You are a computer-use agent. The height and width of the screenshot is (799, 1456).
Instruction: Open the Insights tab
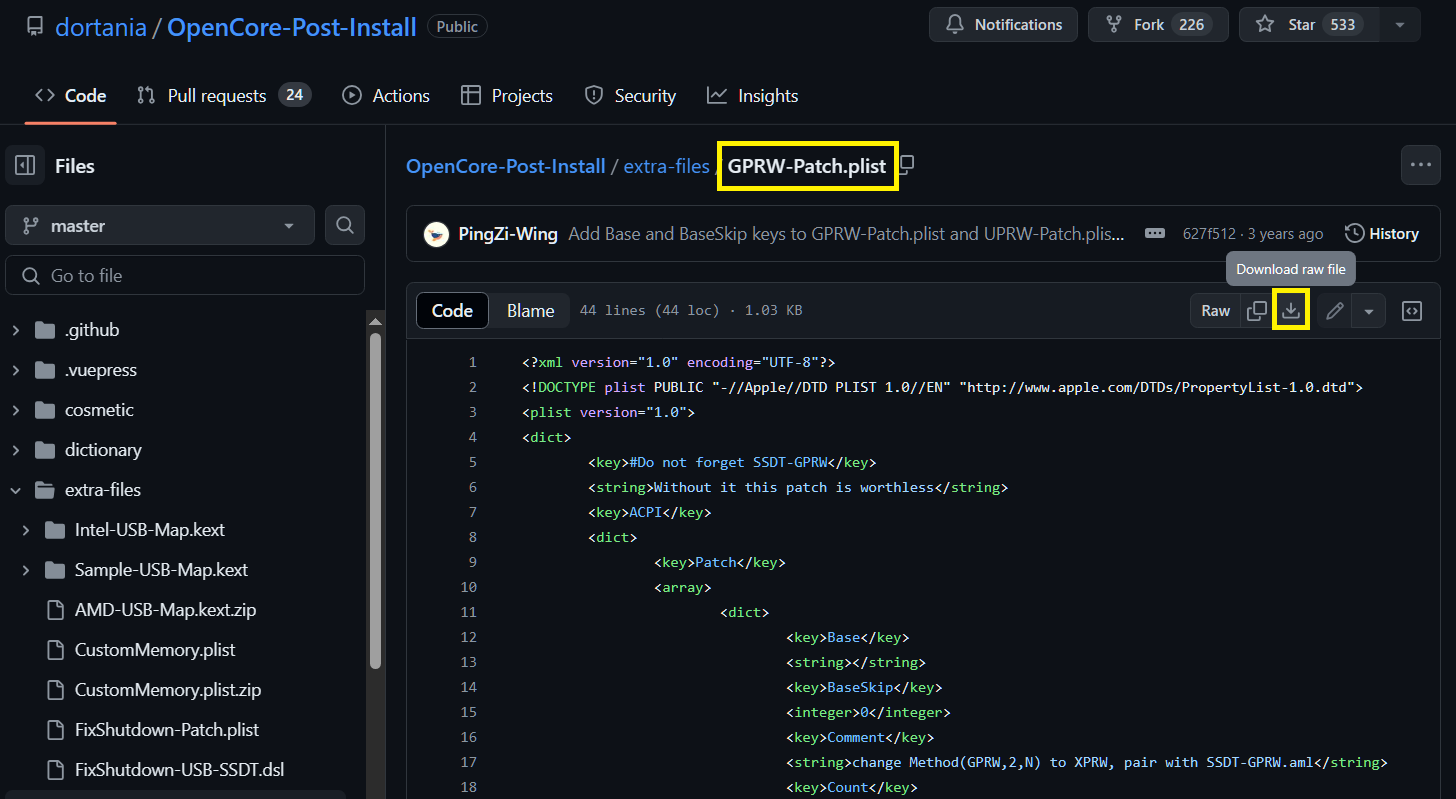pos(753,96)
